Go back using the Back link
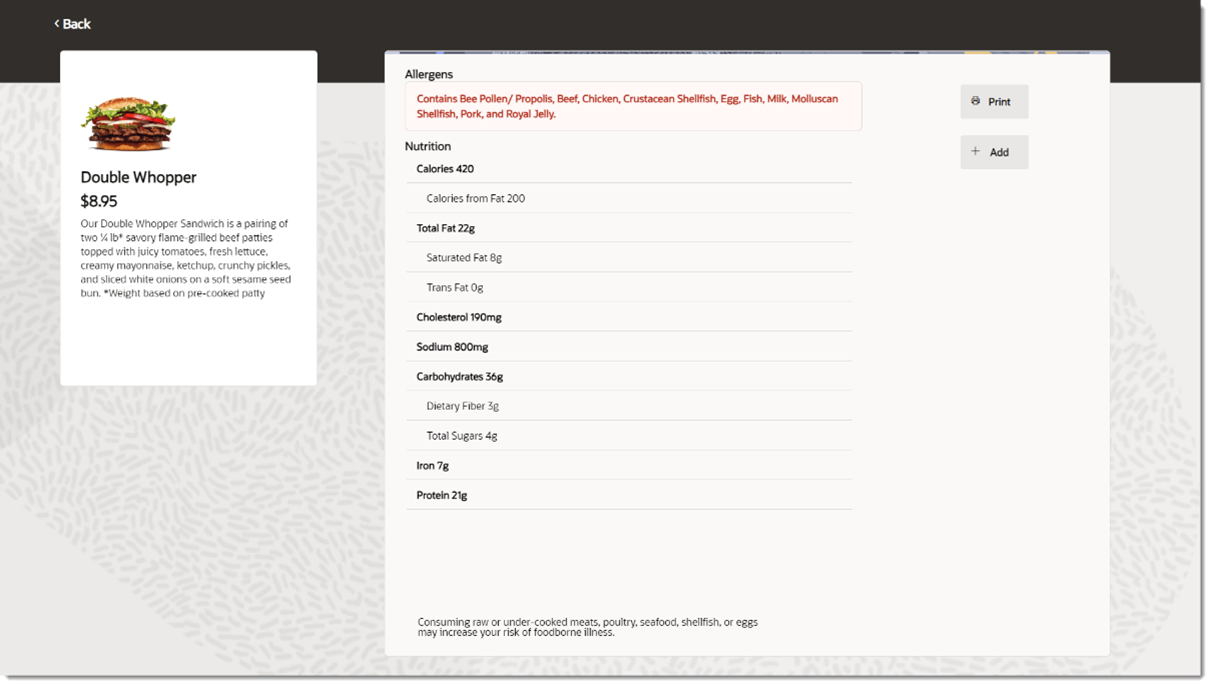1210x685 pixels. coord(72,24)
